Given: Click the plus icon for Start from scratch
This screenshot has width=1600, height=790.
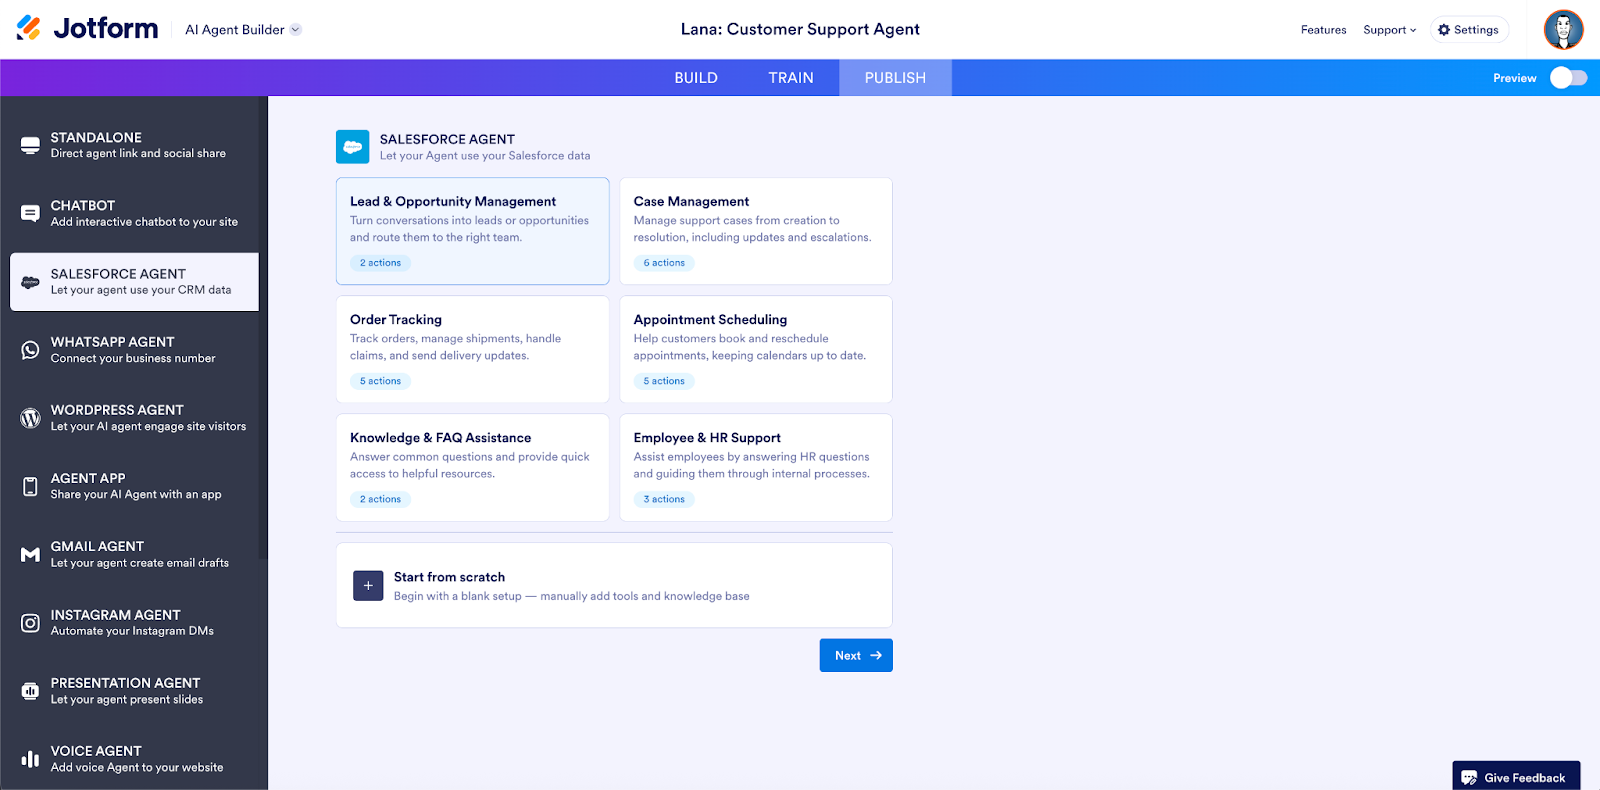Looking at the screenshot, I should tap(368, 586).
